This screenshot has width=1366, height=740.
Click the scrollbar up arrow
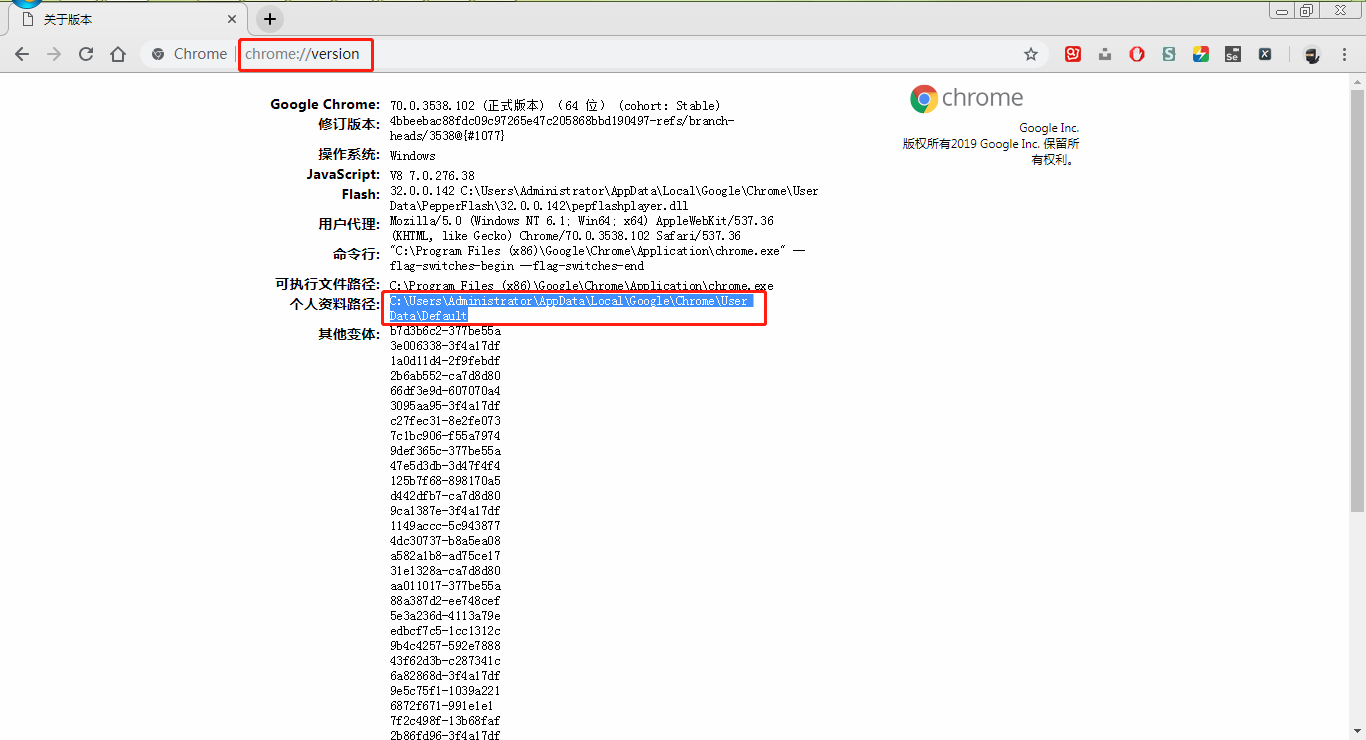click(1357, 80)
